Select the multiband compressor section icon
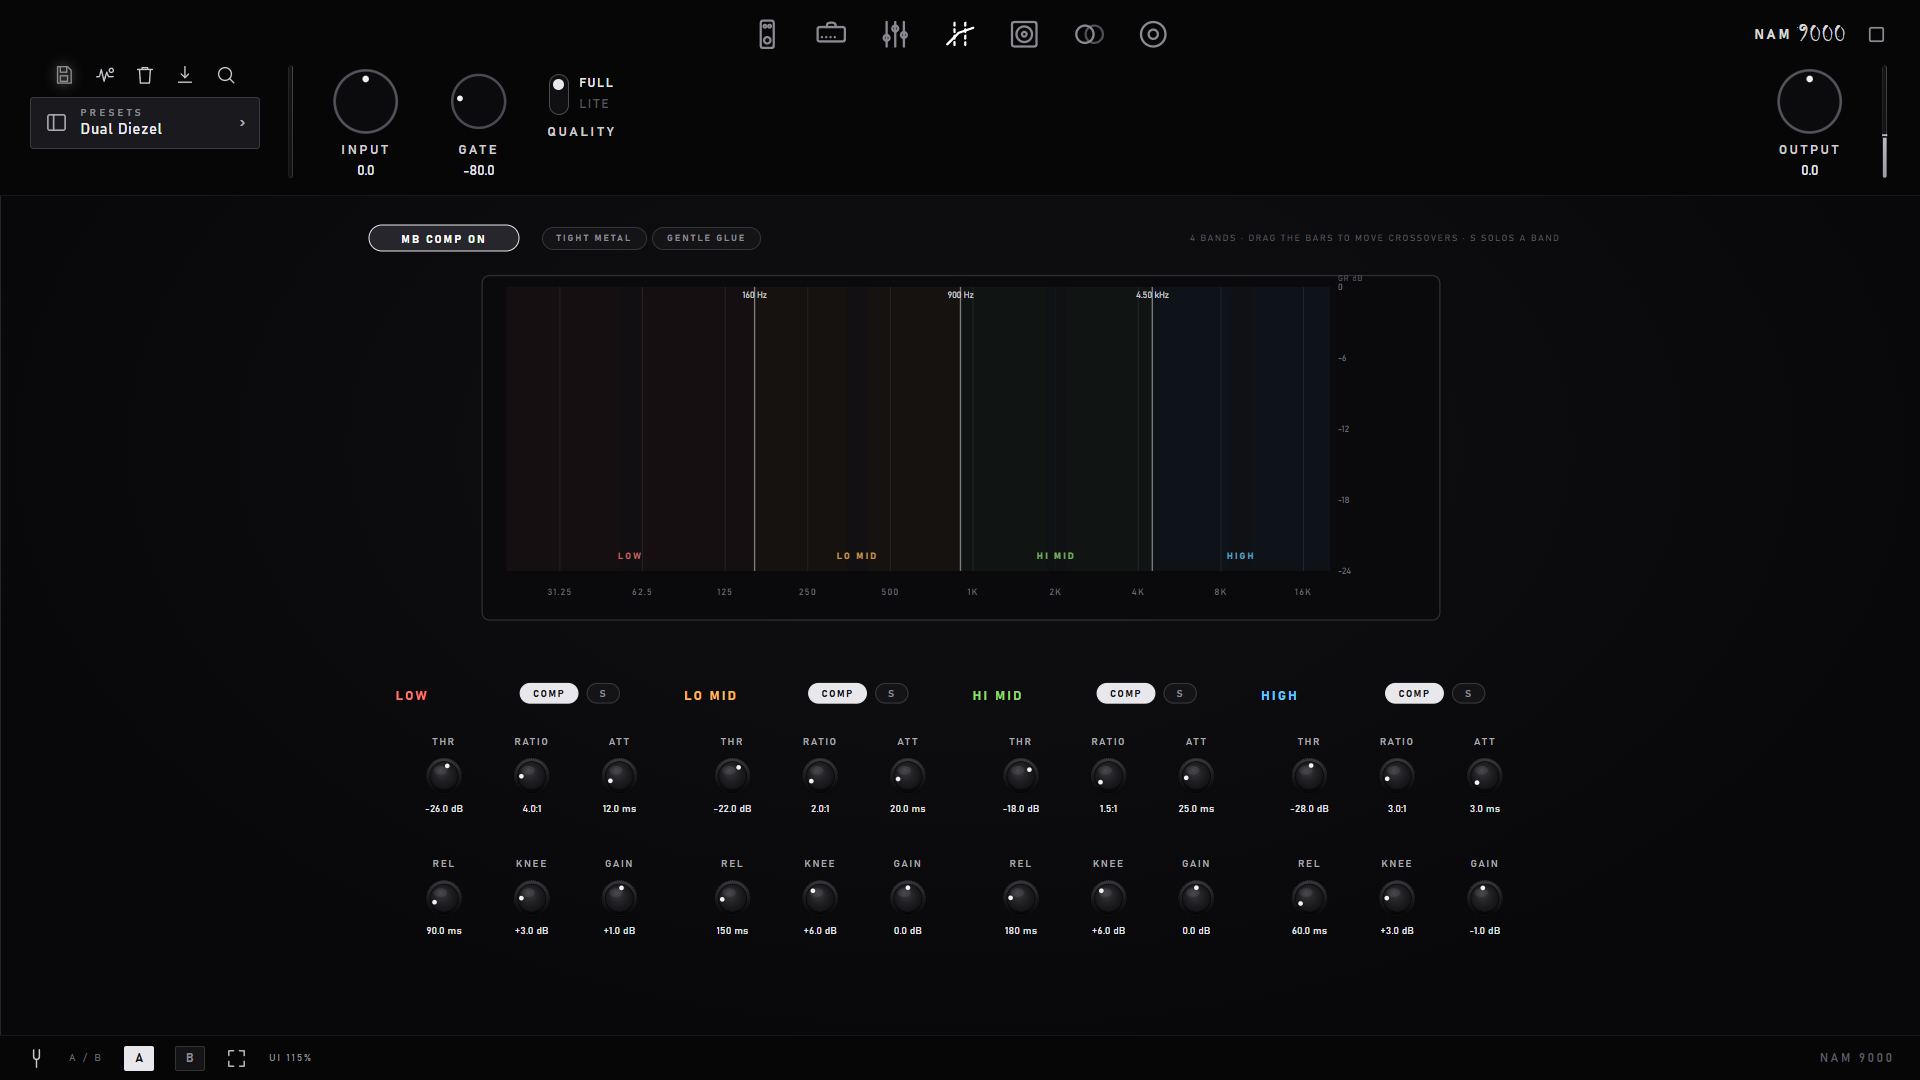Screen dimensions: 1920x1080 (960, 35)
